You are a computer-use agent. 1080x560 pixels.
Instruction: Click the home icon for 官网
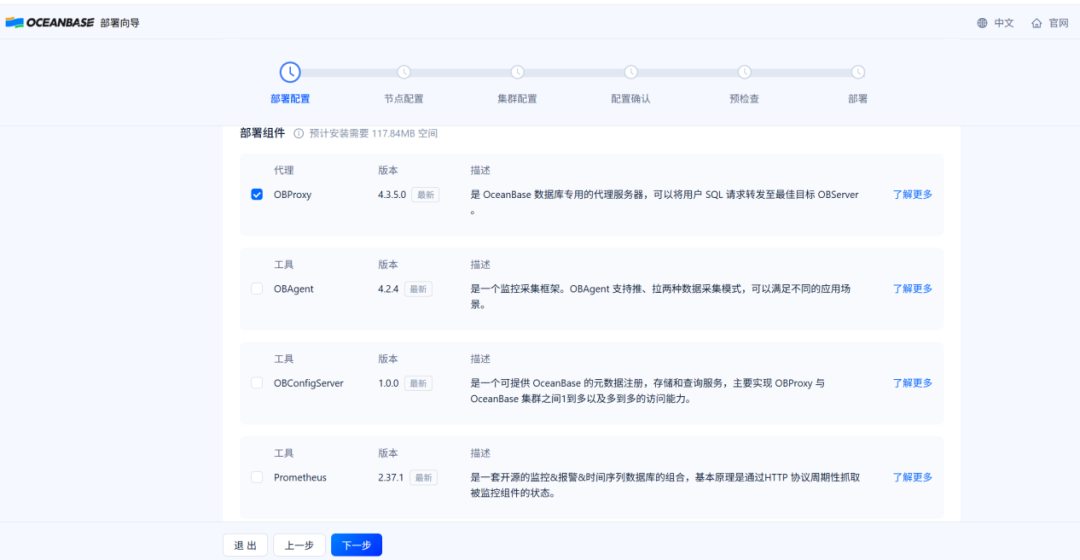coord(1037,23)
